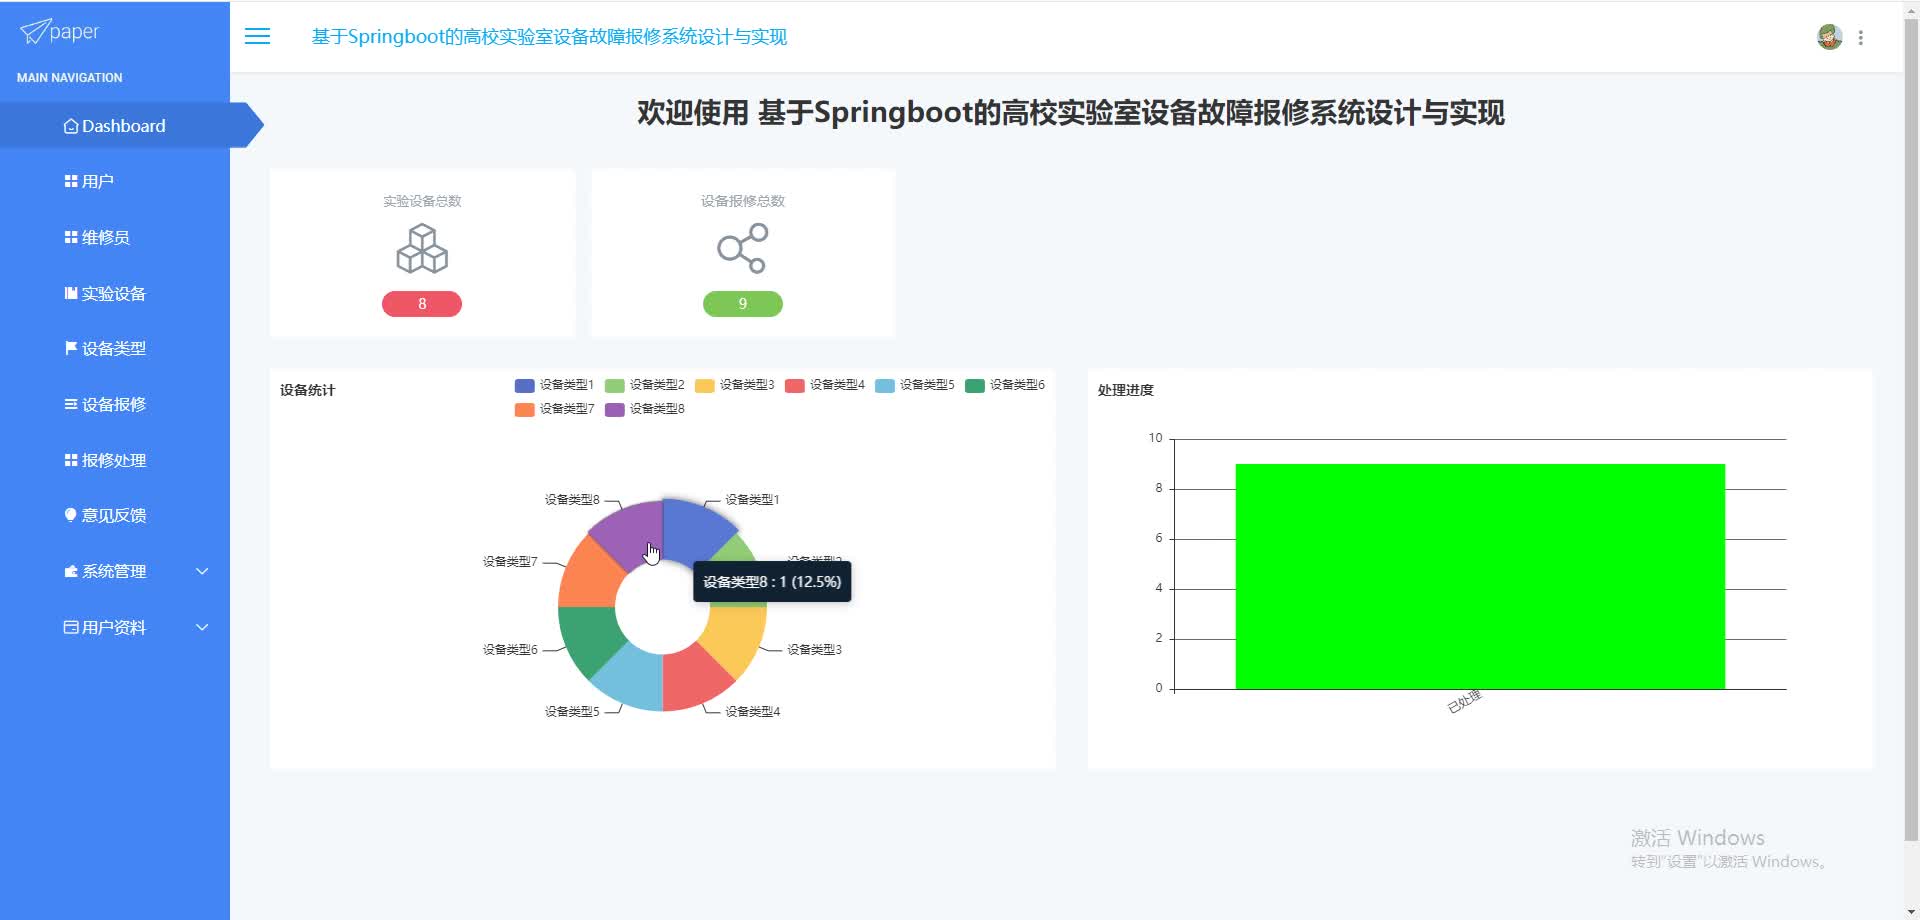
Task: Toggle 设备类型6 legend entry
Action: coord(1004,385)
